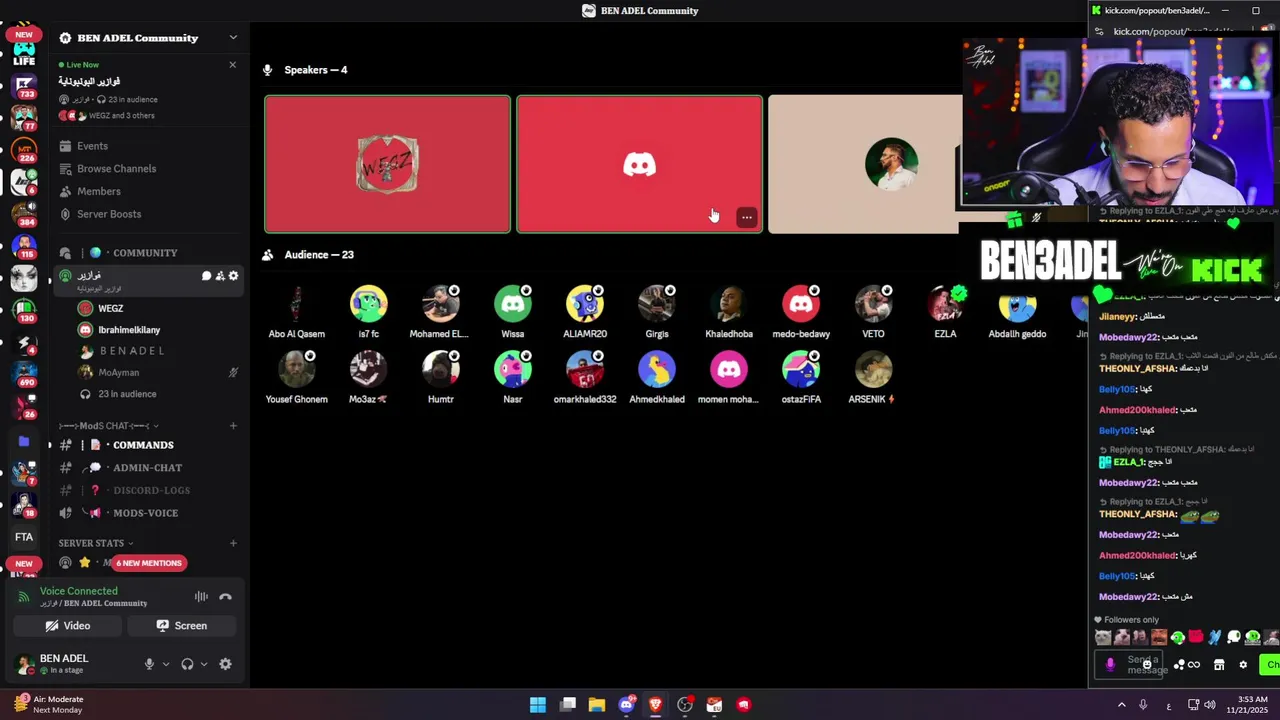Select the third speaker tile with the man's photo

(x=865, y=164)
